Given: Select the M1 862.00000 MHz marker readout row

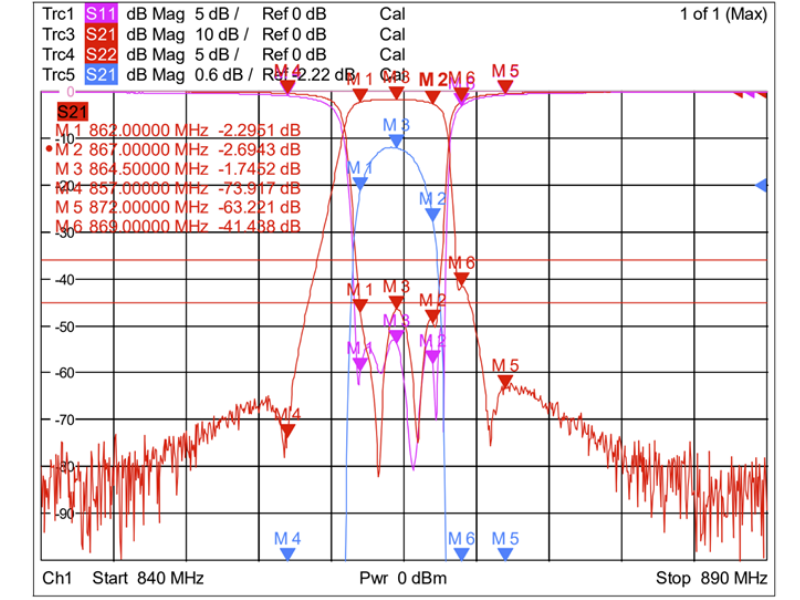Looking at the screenshot, I should tap(178, 130).
